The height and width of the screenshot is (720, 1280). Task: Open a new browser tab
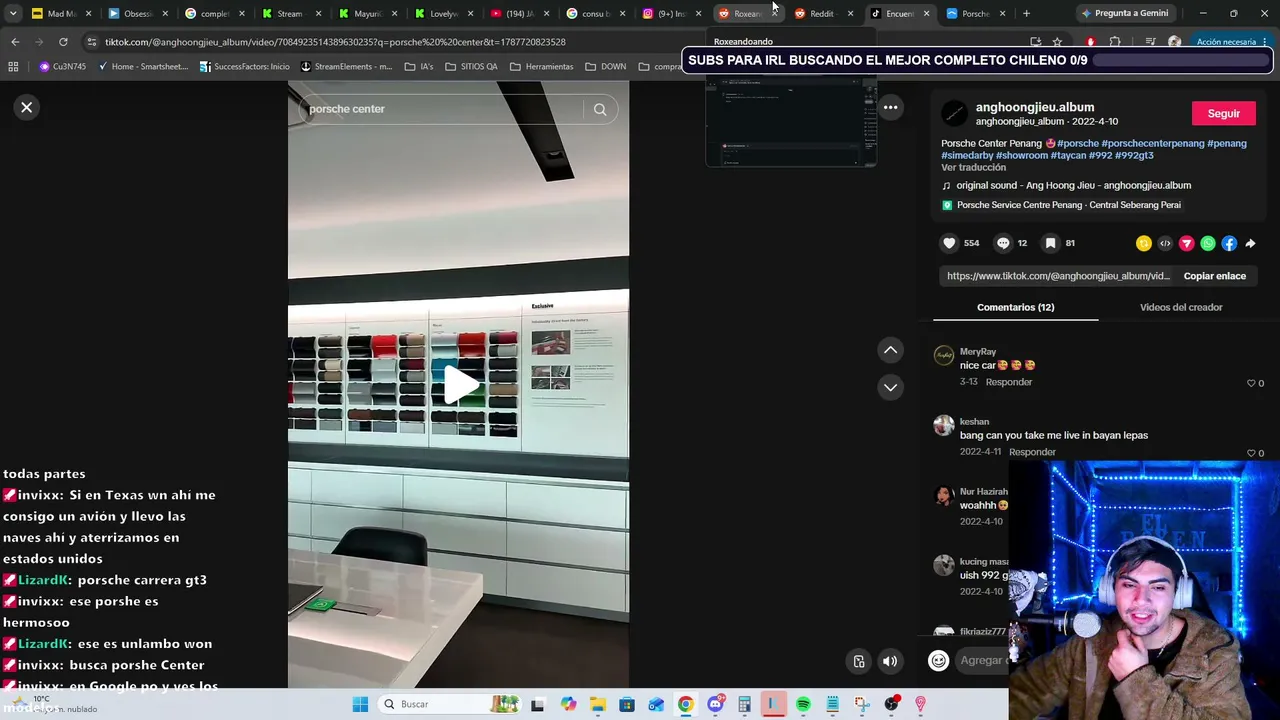[1026, 14]
